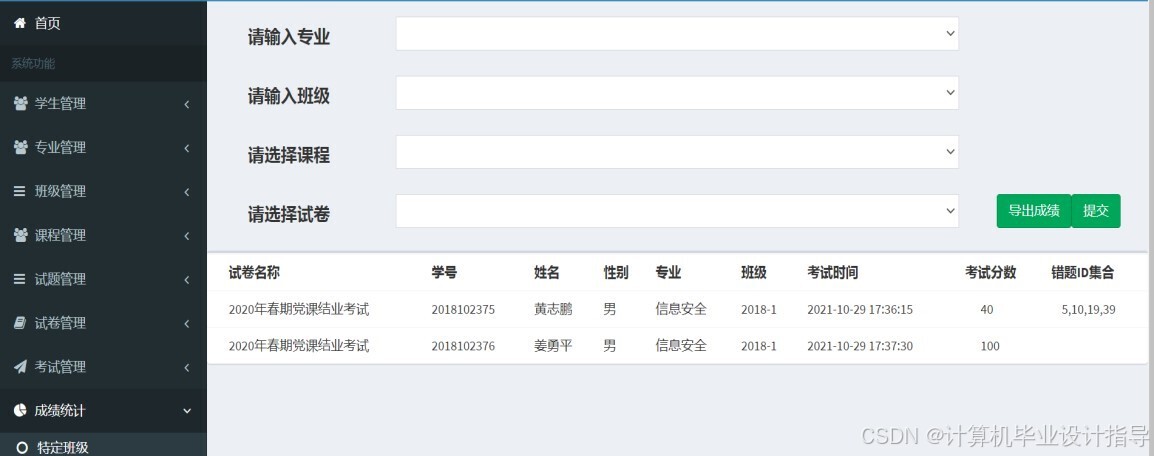Image resolution: width=1154 pixels, height=456 pixels.
Task: Click 2020年春期党课结业考试 in 黄志鹏's row
Action: 299,310
